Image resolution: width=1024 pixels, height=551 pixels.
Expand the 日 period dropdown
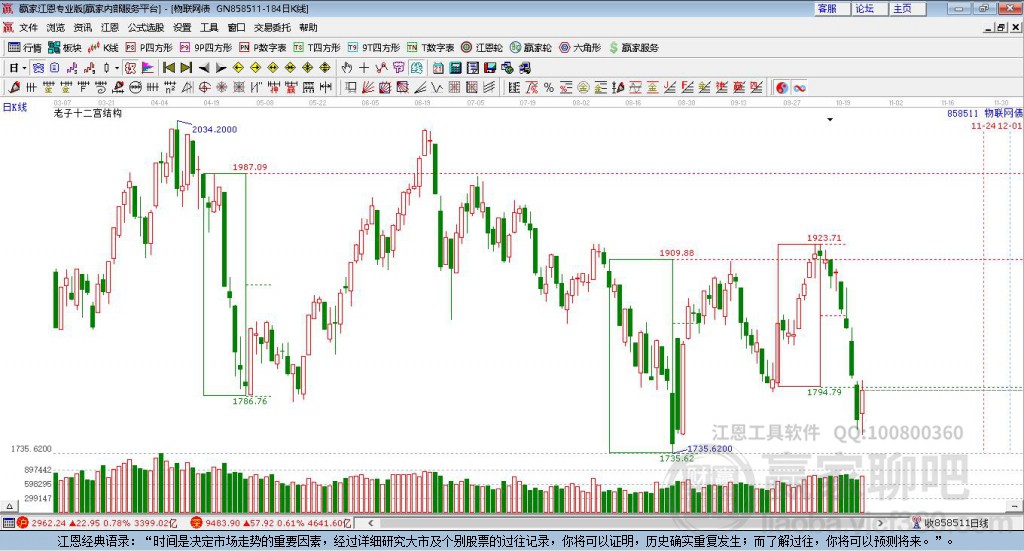pos(24,68)
